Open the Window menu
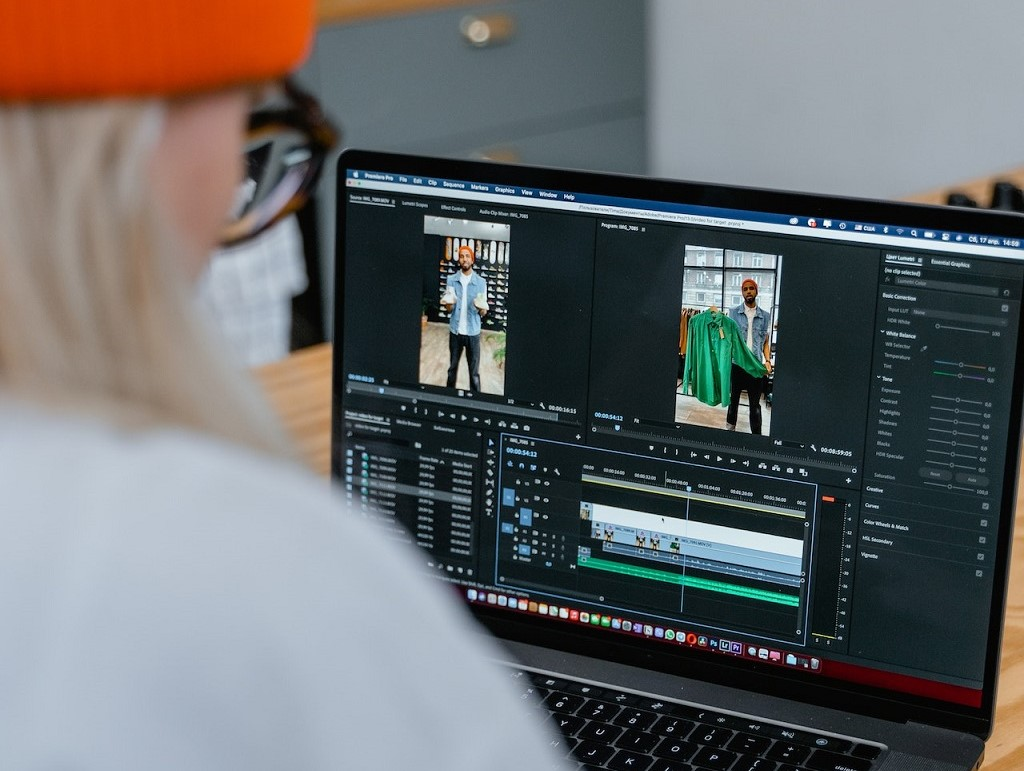The height and width of the screenshot is (771, 1024). click(548, 195)
